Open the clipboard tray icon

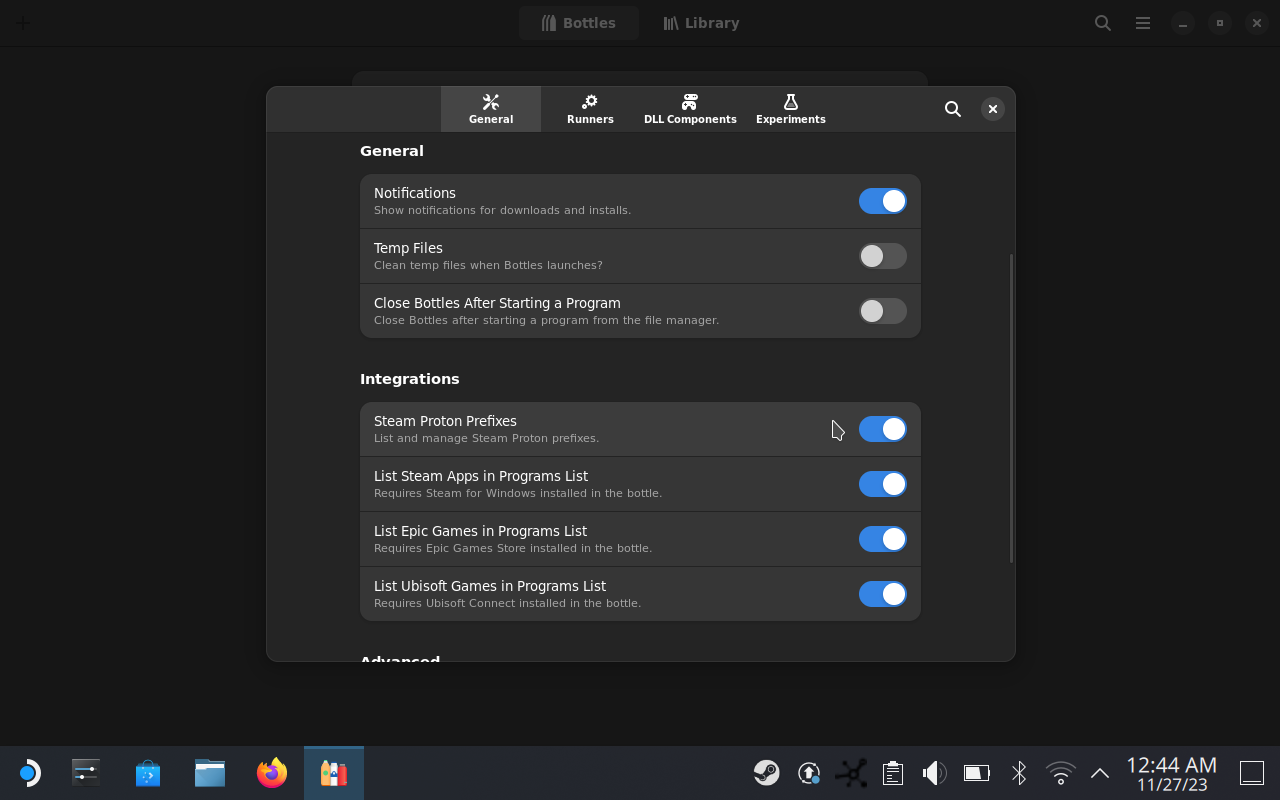point(893,773)
